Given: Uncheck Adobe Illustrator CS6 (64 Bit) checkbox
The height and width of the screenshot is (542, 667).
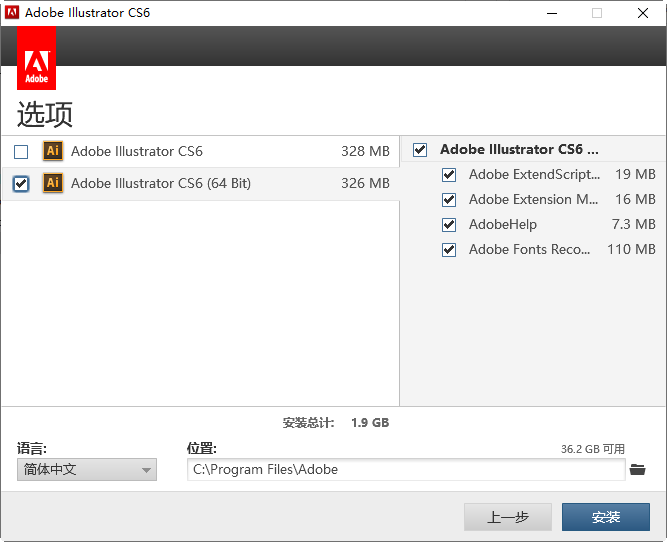Looking at the screenshot, I should click(21, 184).
